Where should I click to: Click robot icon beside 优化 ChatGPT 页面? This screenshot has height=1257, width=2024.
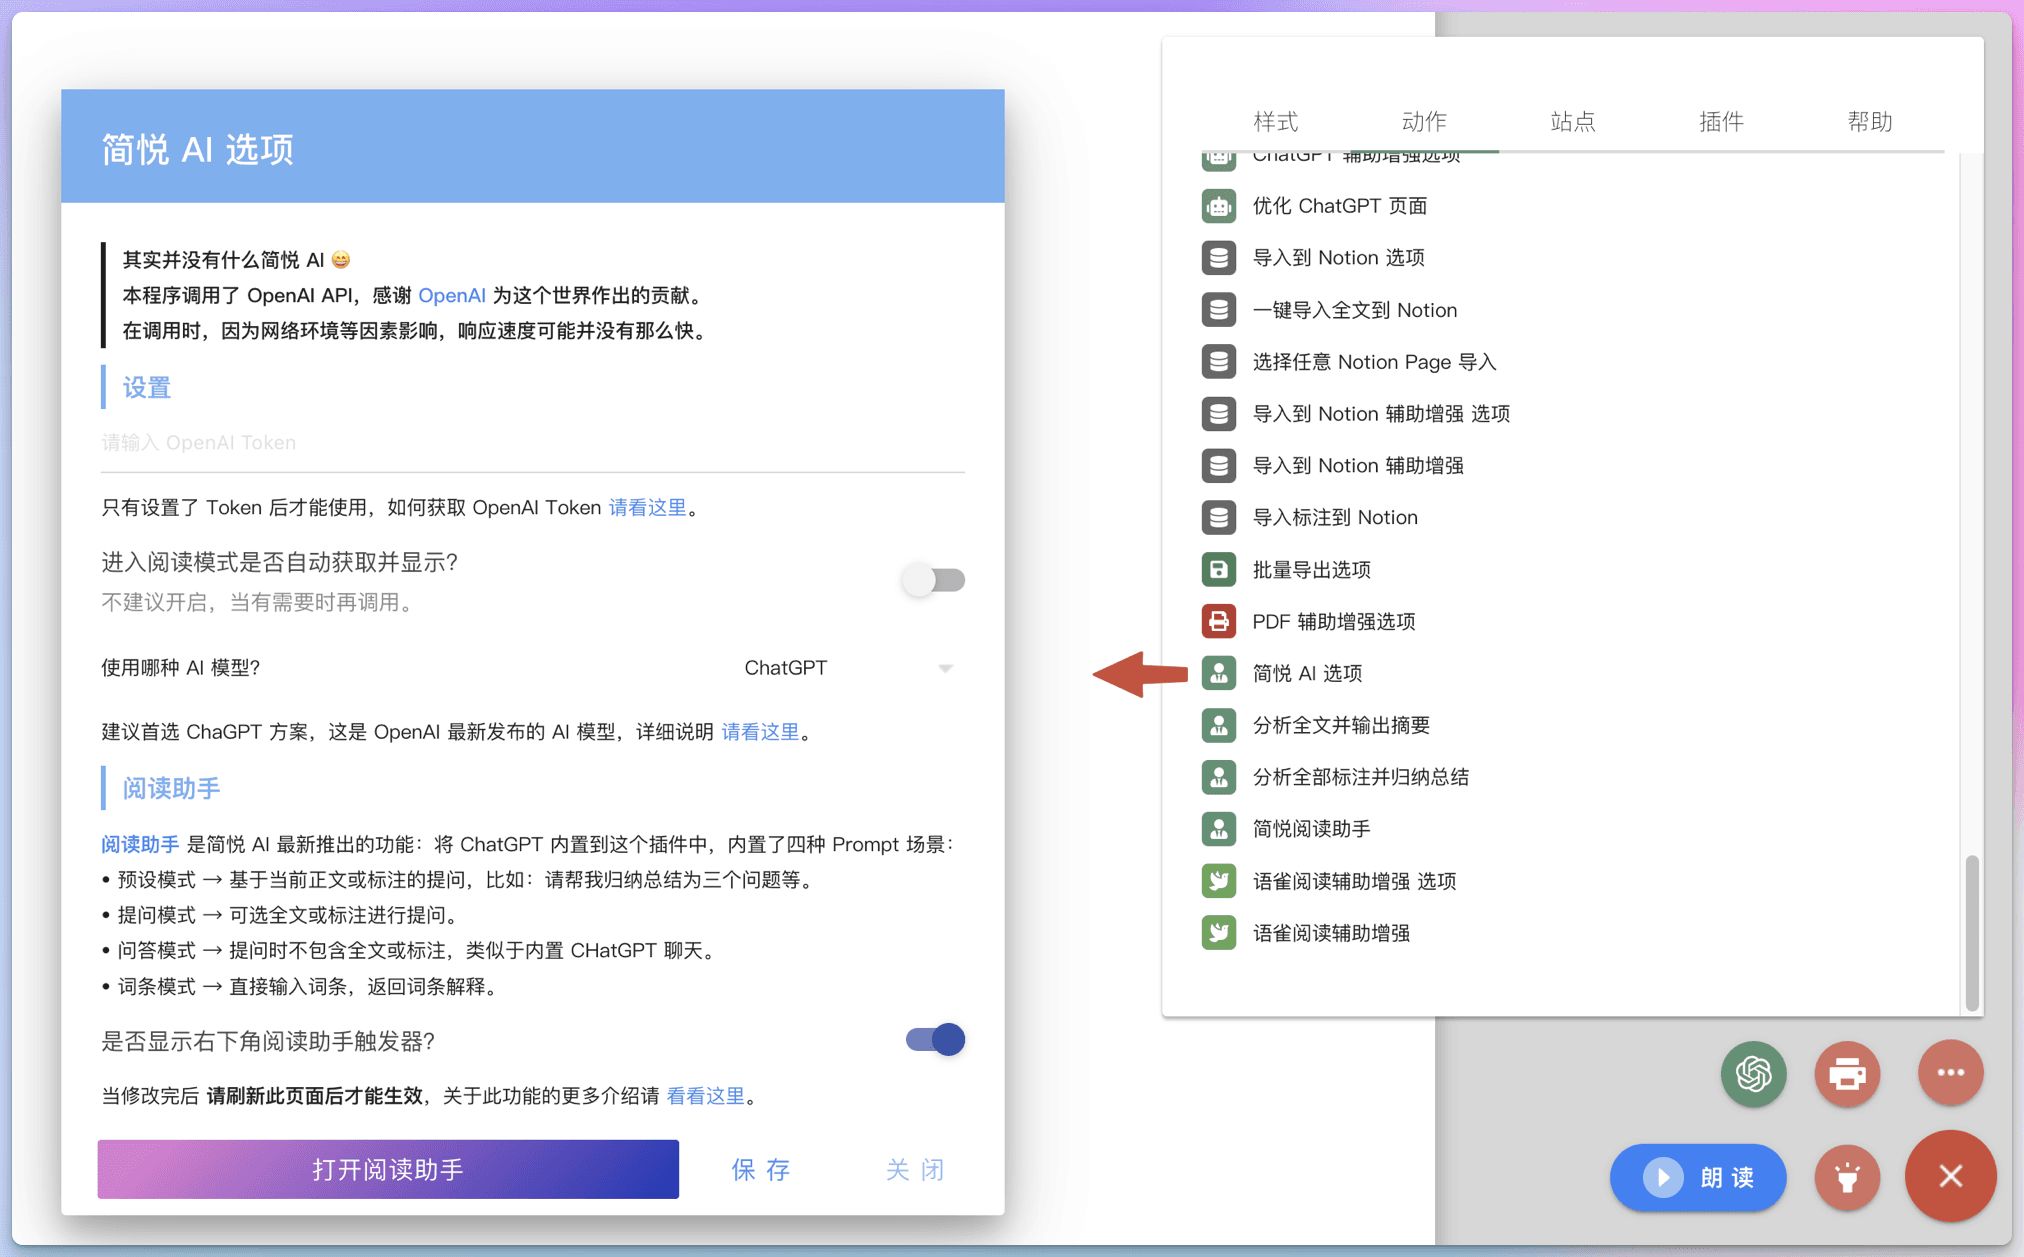coord(1218,206)
